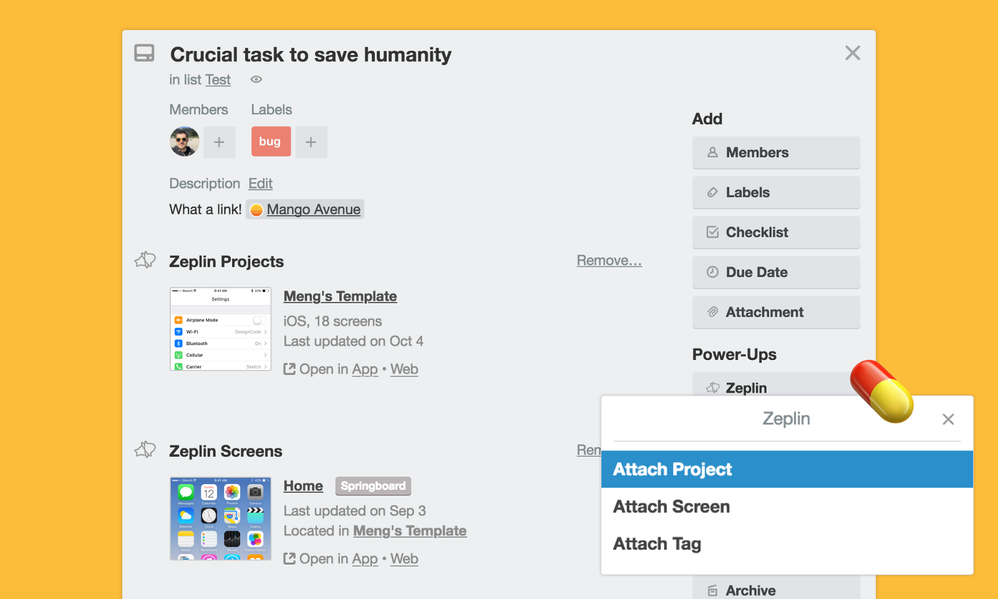Select Attach Screen in Zeplin menu
Image resolution: width=998 pixels, height=599 pixels.
point(787,507)
